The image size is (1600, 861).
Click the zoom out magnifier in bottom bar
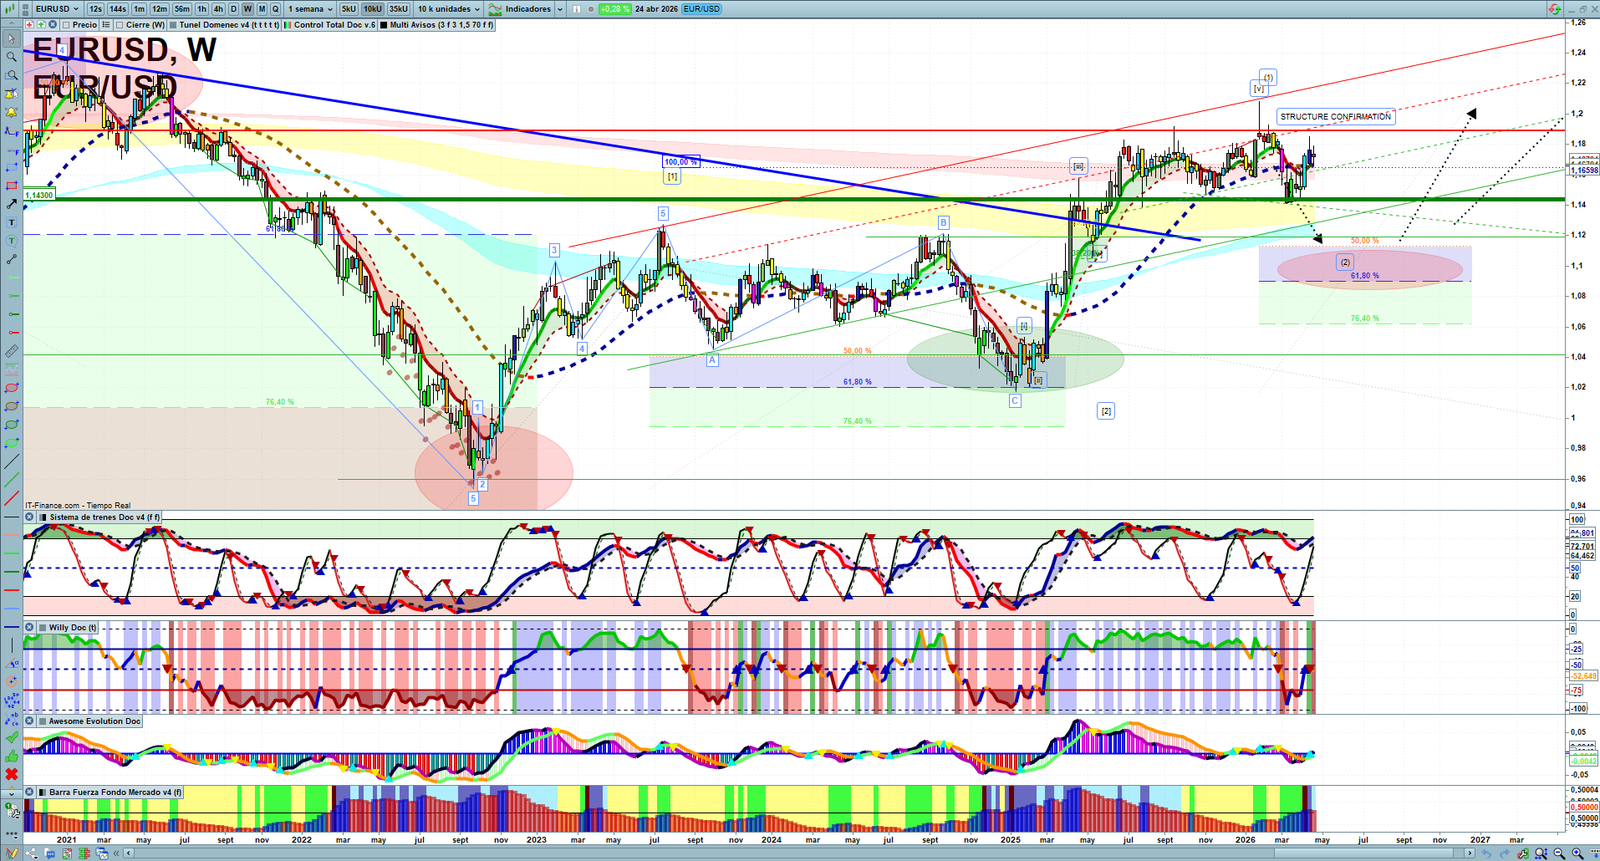(x=1559, y=853)
